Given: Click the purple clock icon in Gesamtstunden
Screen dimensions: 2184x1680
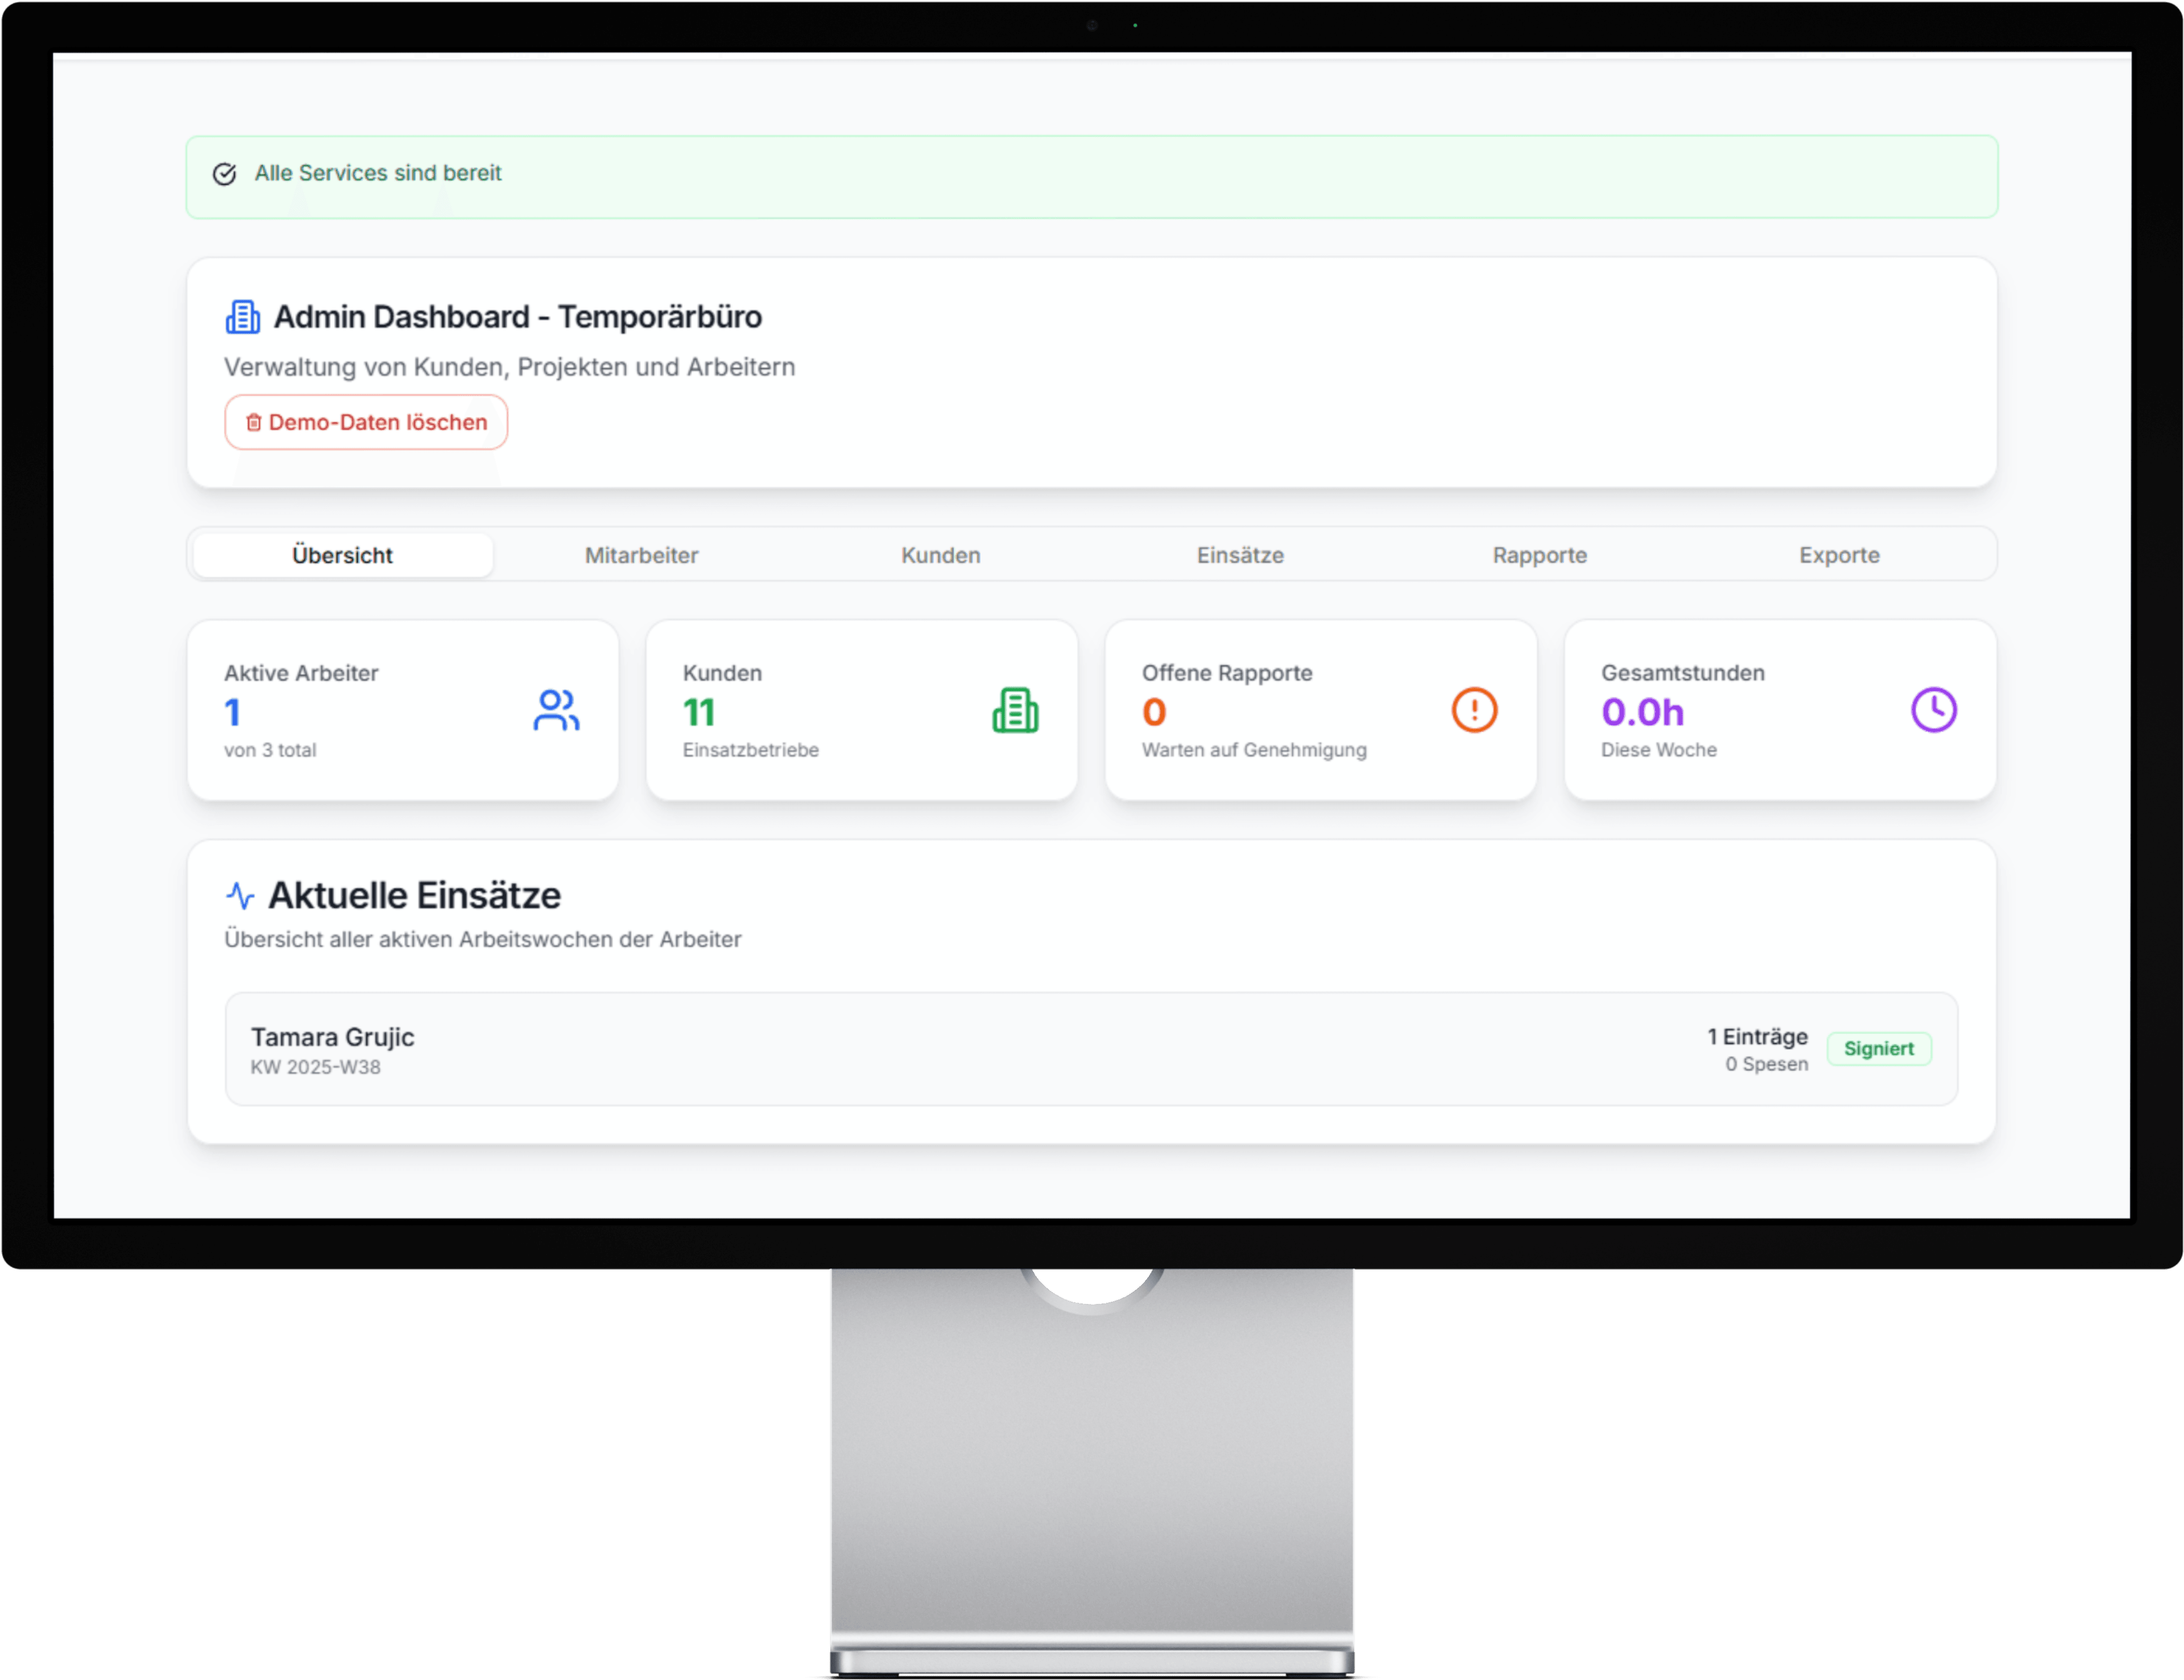Looking at the screenshot, I should pos(1933,711).
